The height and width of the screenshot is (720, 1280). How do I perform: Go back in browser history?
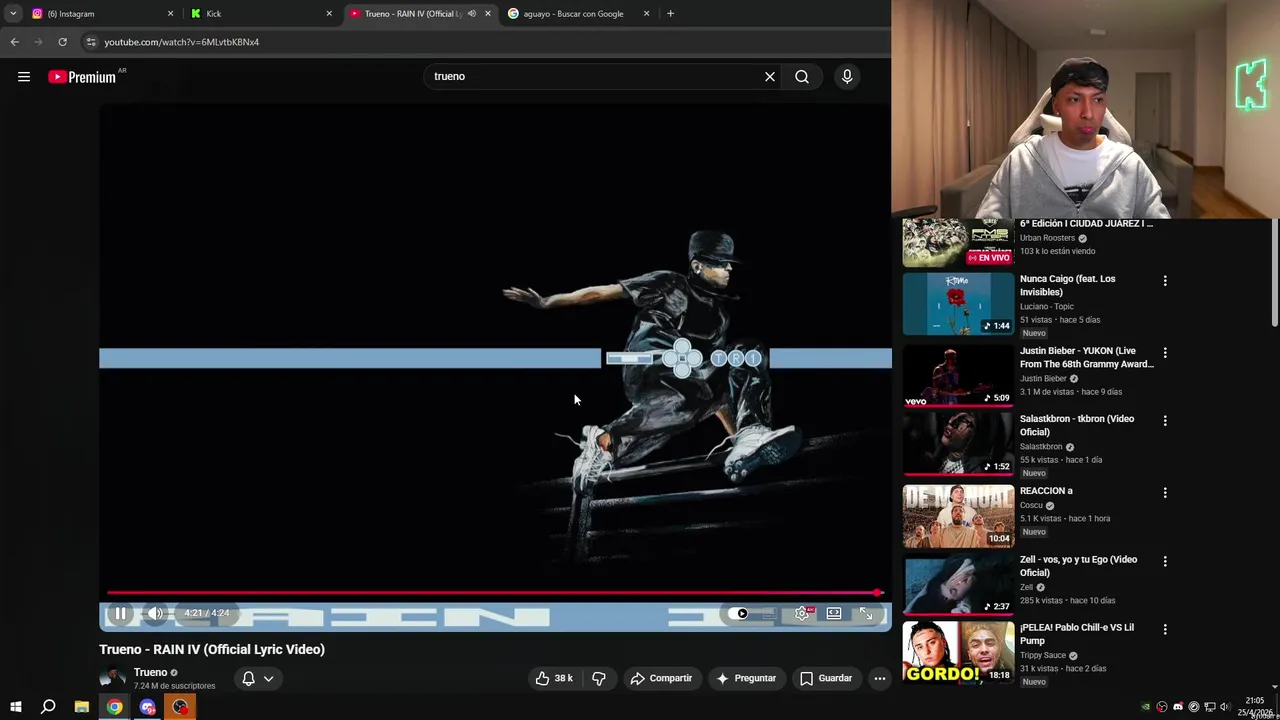[x=14, y=42]
